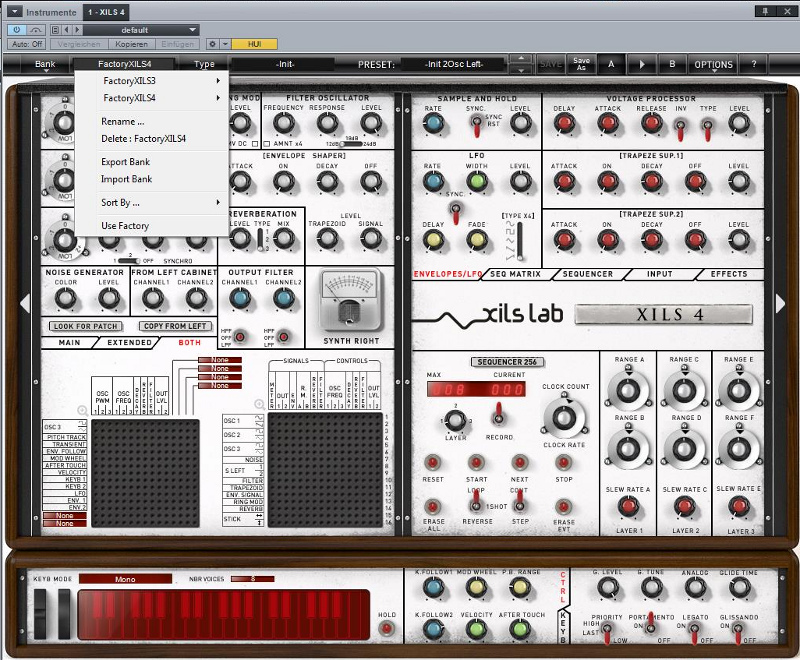This screenshot has height=660, width=800.
Task: Flip the Voltage Processor INV switch
Action: [x=680, y=130]
